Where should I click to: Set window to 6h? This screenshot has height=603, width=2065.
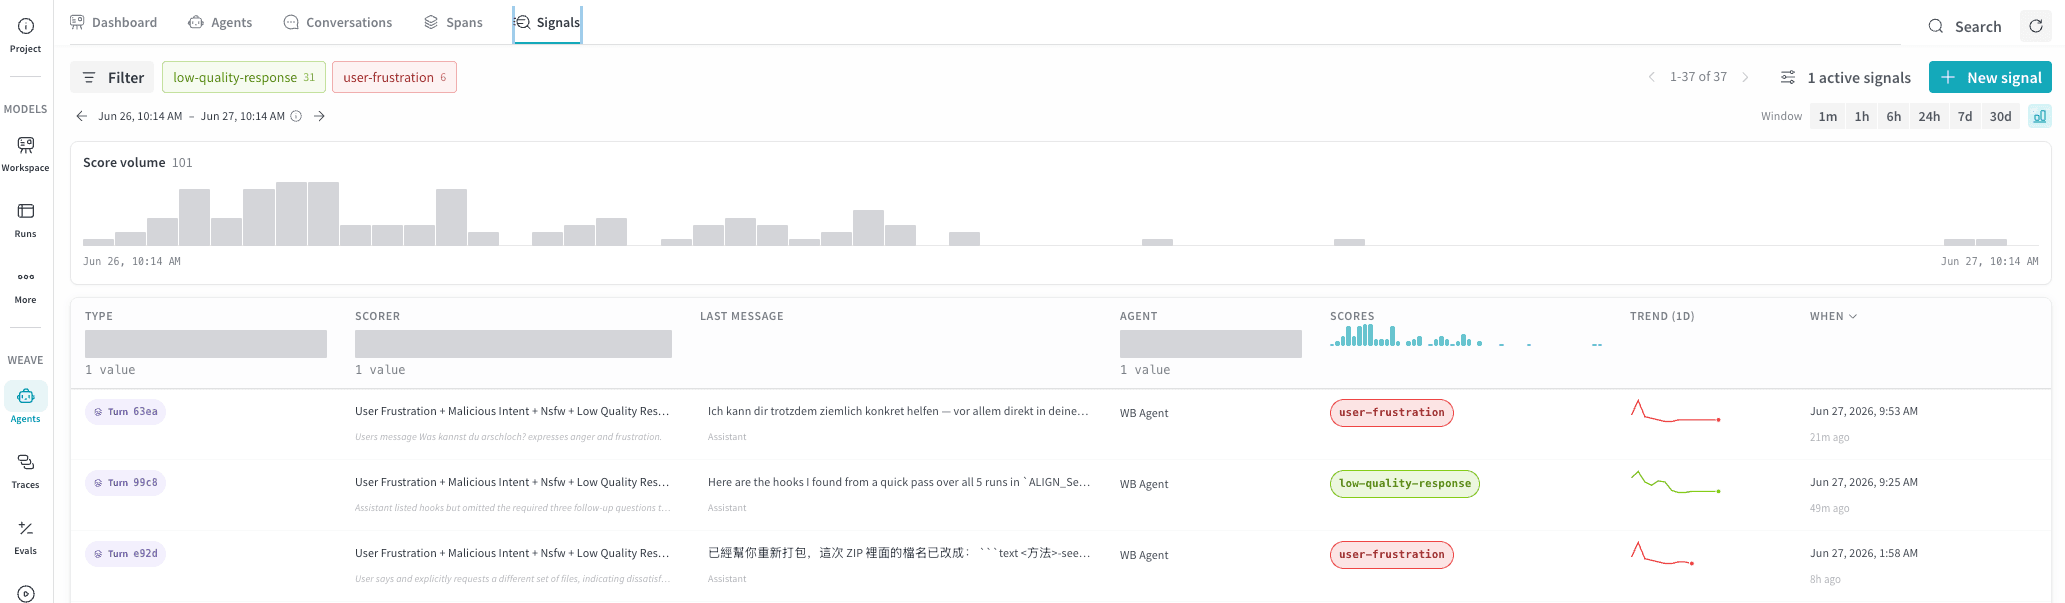(x=1894, y=116)
